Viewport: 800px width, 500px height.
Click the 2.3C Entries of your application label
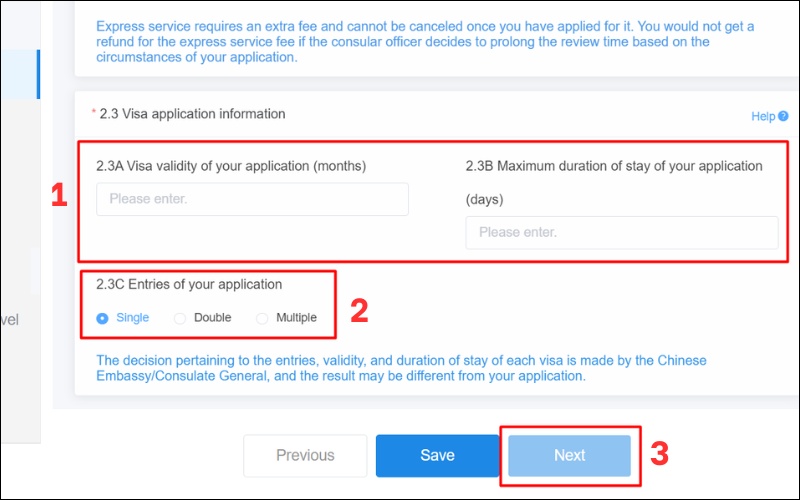tap(189, 285)
